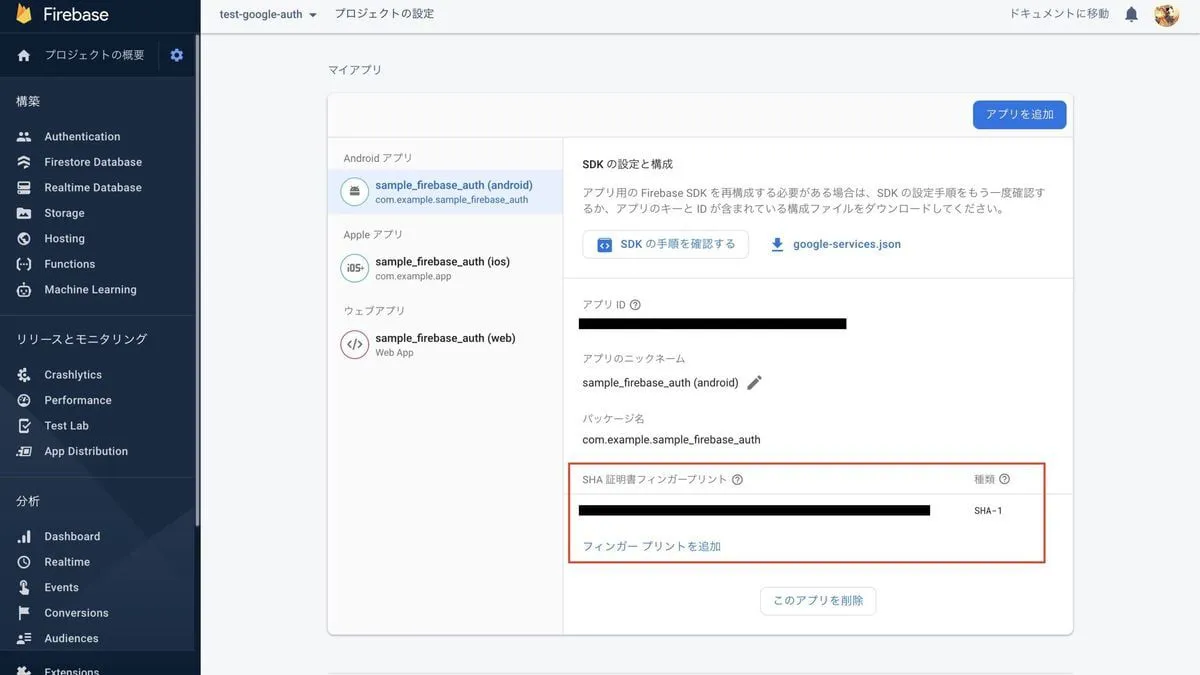Open the test-google-auth project dropdown
This screenshot has width=1200, height=675.
268,14
